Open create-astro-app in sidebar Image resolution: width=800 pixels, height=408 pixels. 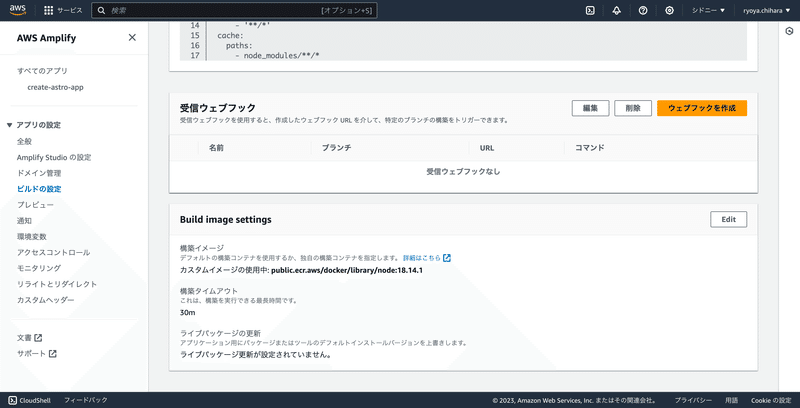tap(55, 87)
